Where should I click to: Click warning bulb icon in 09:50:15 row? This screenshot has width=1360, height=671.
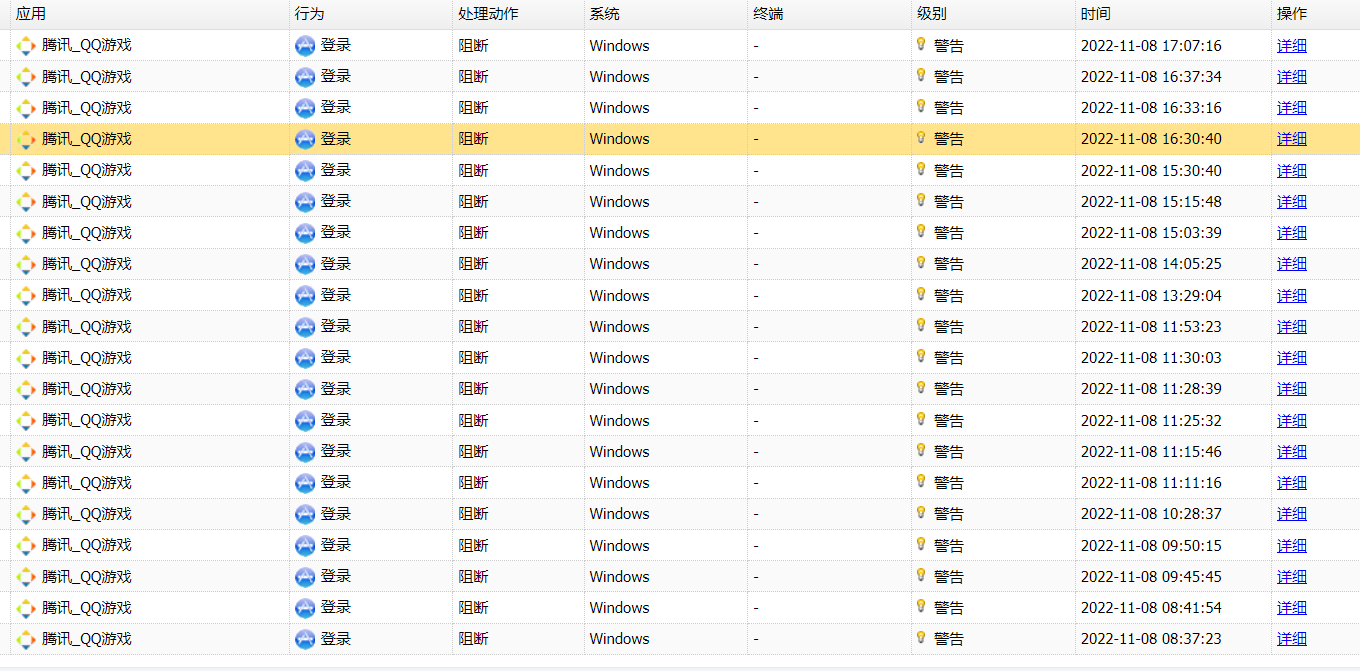(x=921, y=544)
